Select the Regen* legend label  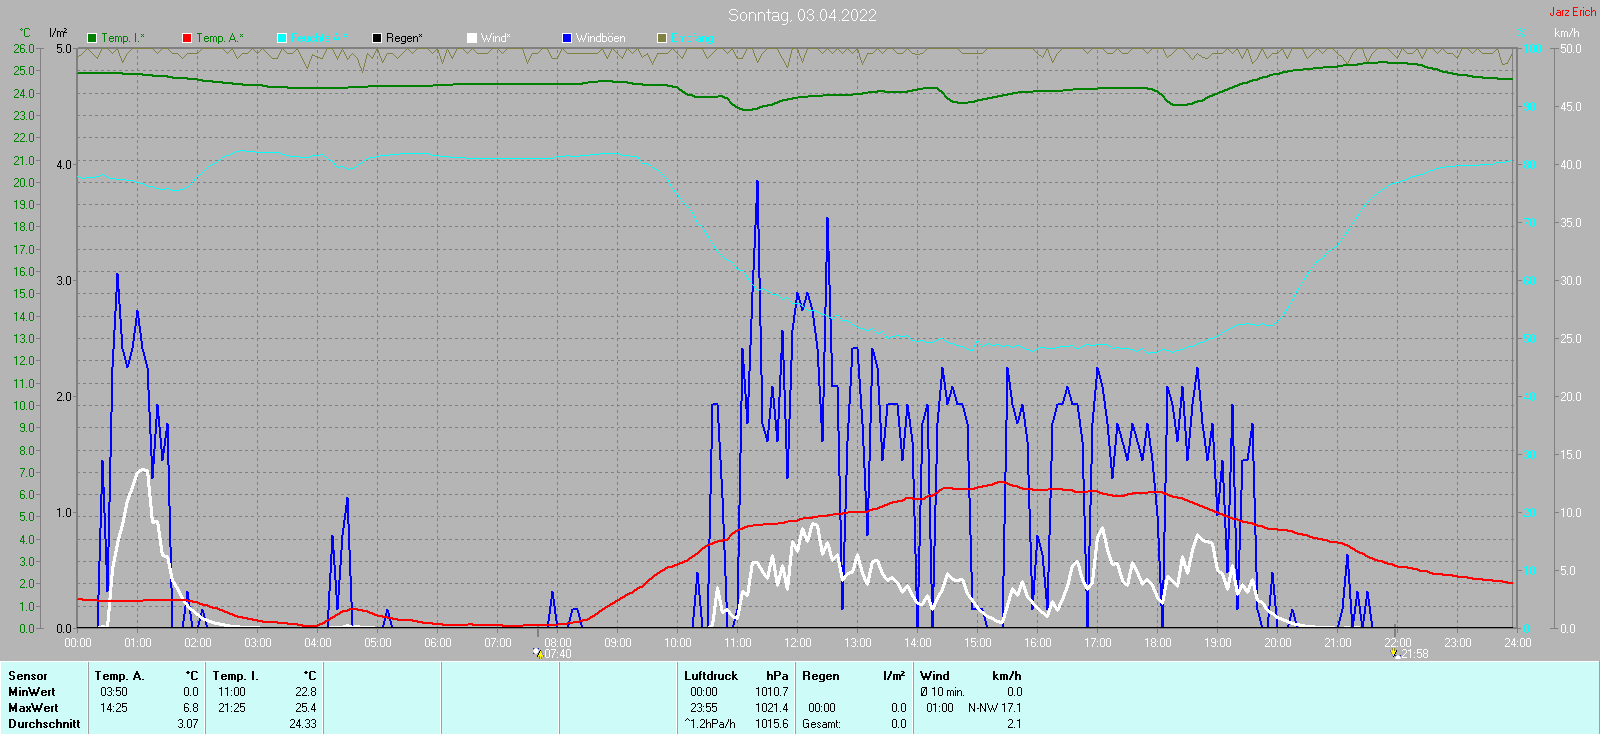[x=404, y=38]
